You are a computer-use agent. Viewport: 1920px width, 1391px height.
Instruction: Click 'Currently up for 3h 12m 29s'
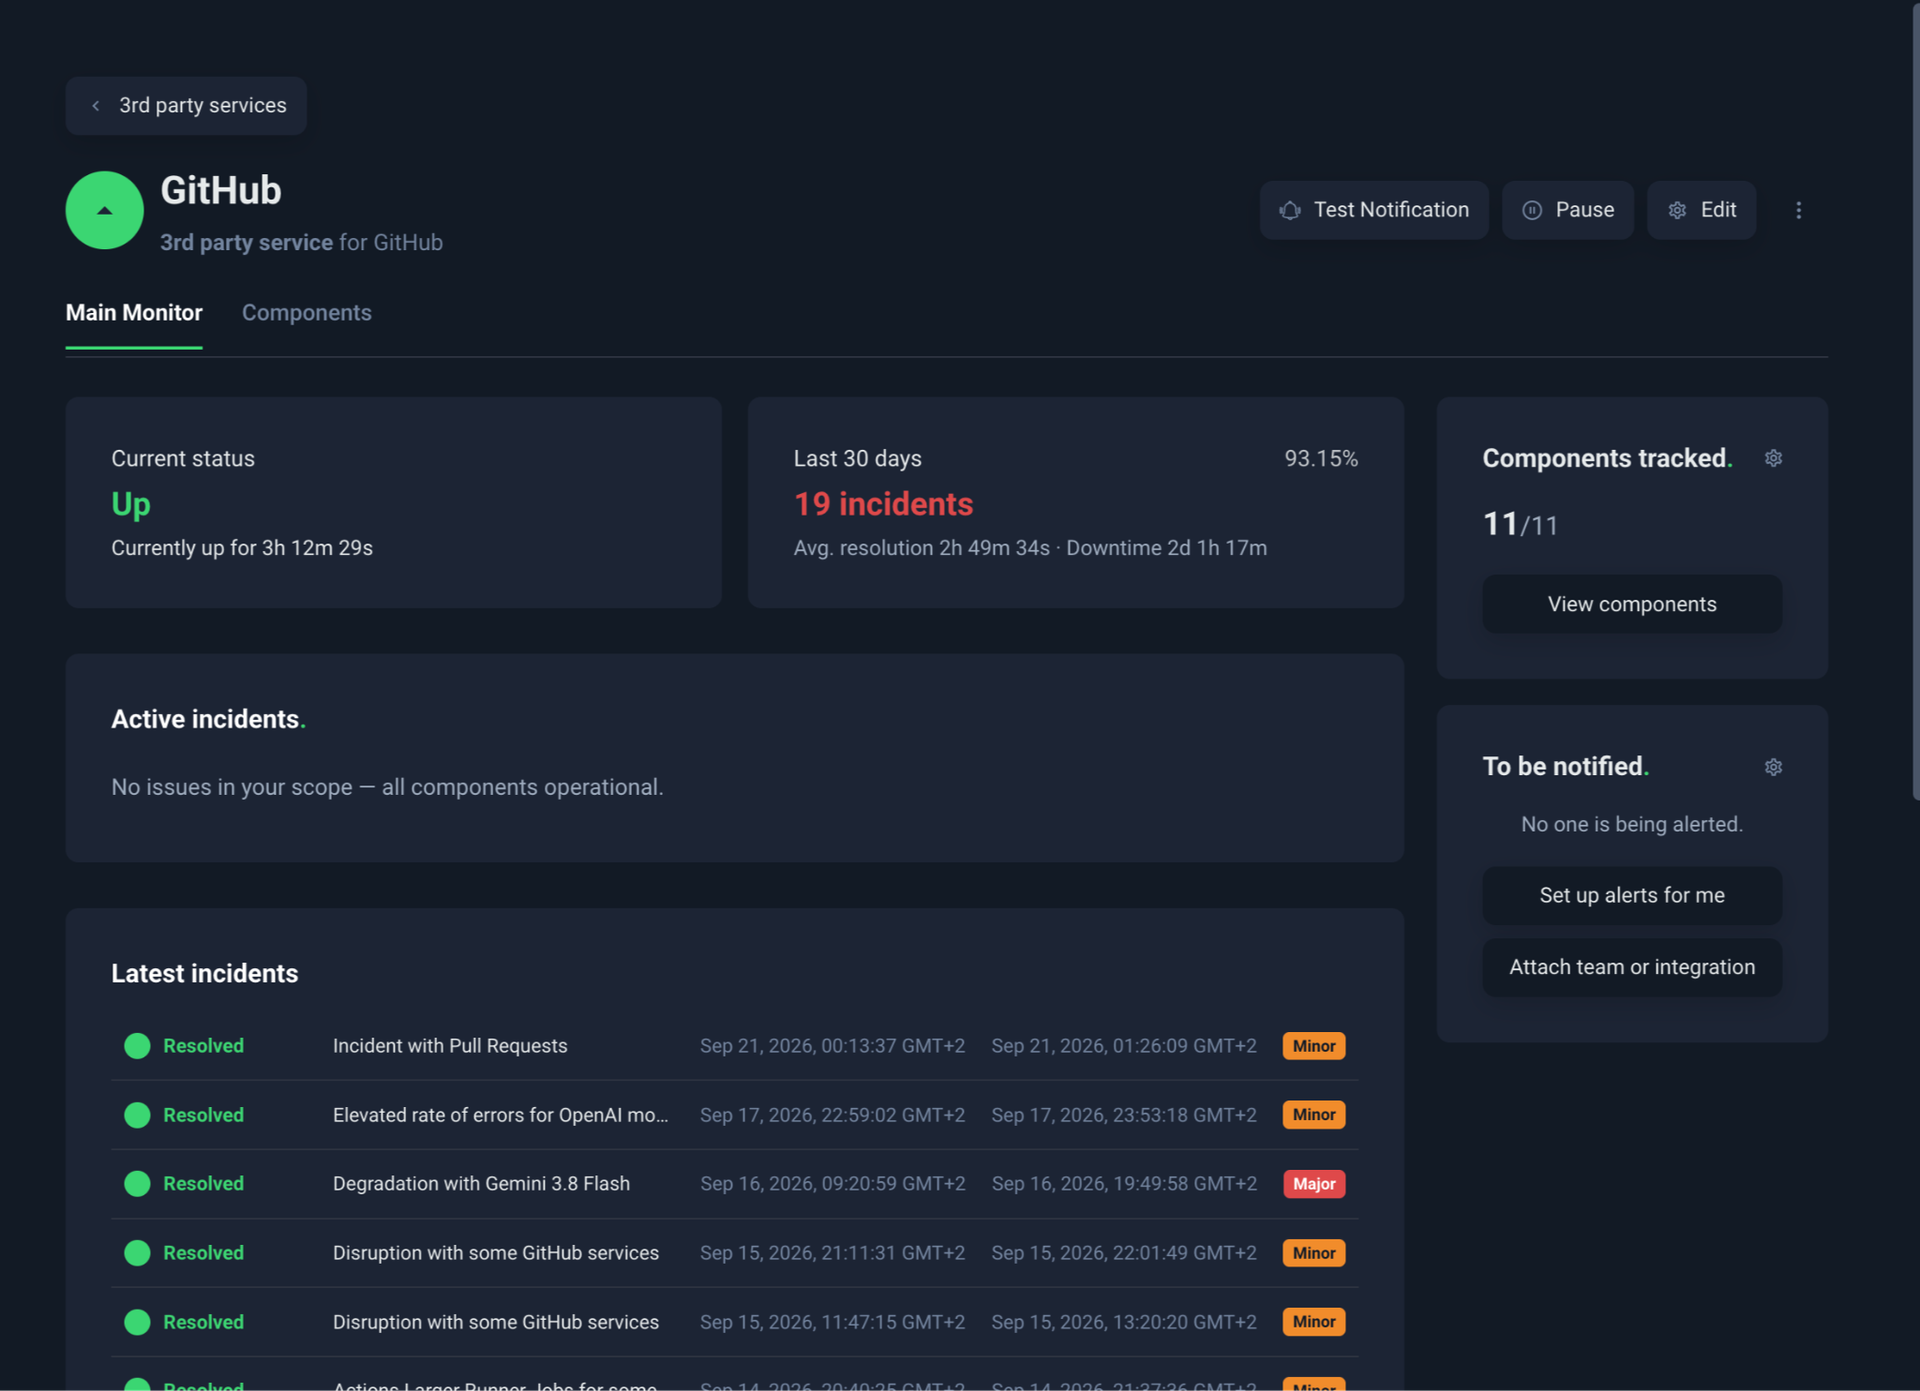[242, 548]
